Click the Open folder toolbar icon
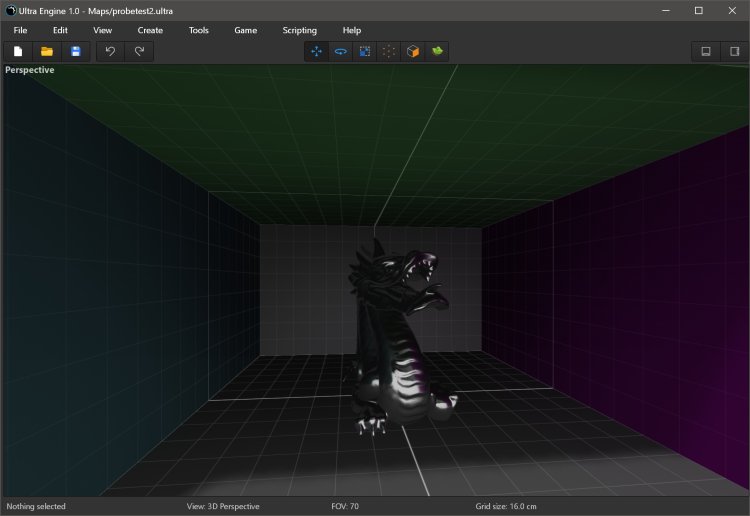Image resolution: width=750 pixels, height=516 pixels. click(46, 51)
